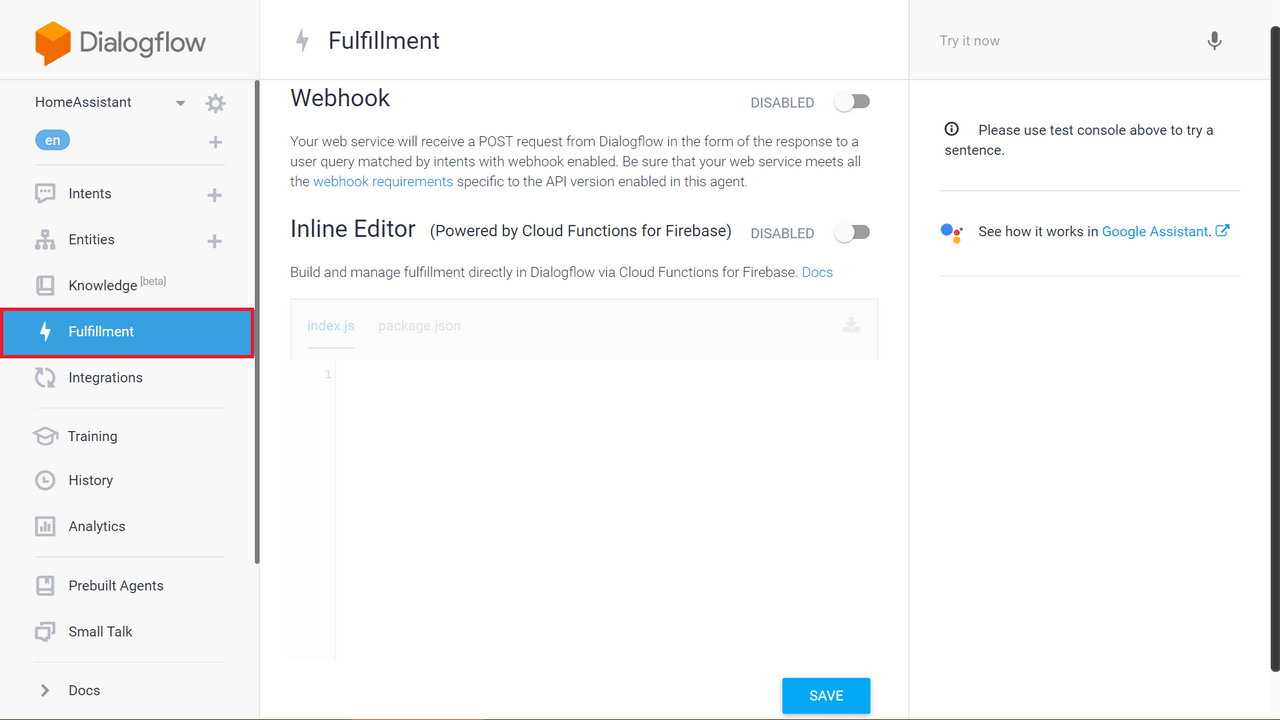The height and width of the screenshot is (720, 1280).
Task: Open the Google Assistant link
Action: (x=1156, y=231)
